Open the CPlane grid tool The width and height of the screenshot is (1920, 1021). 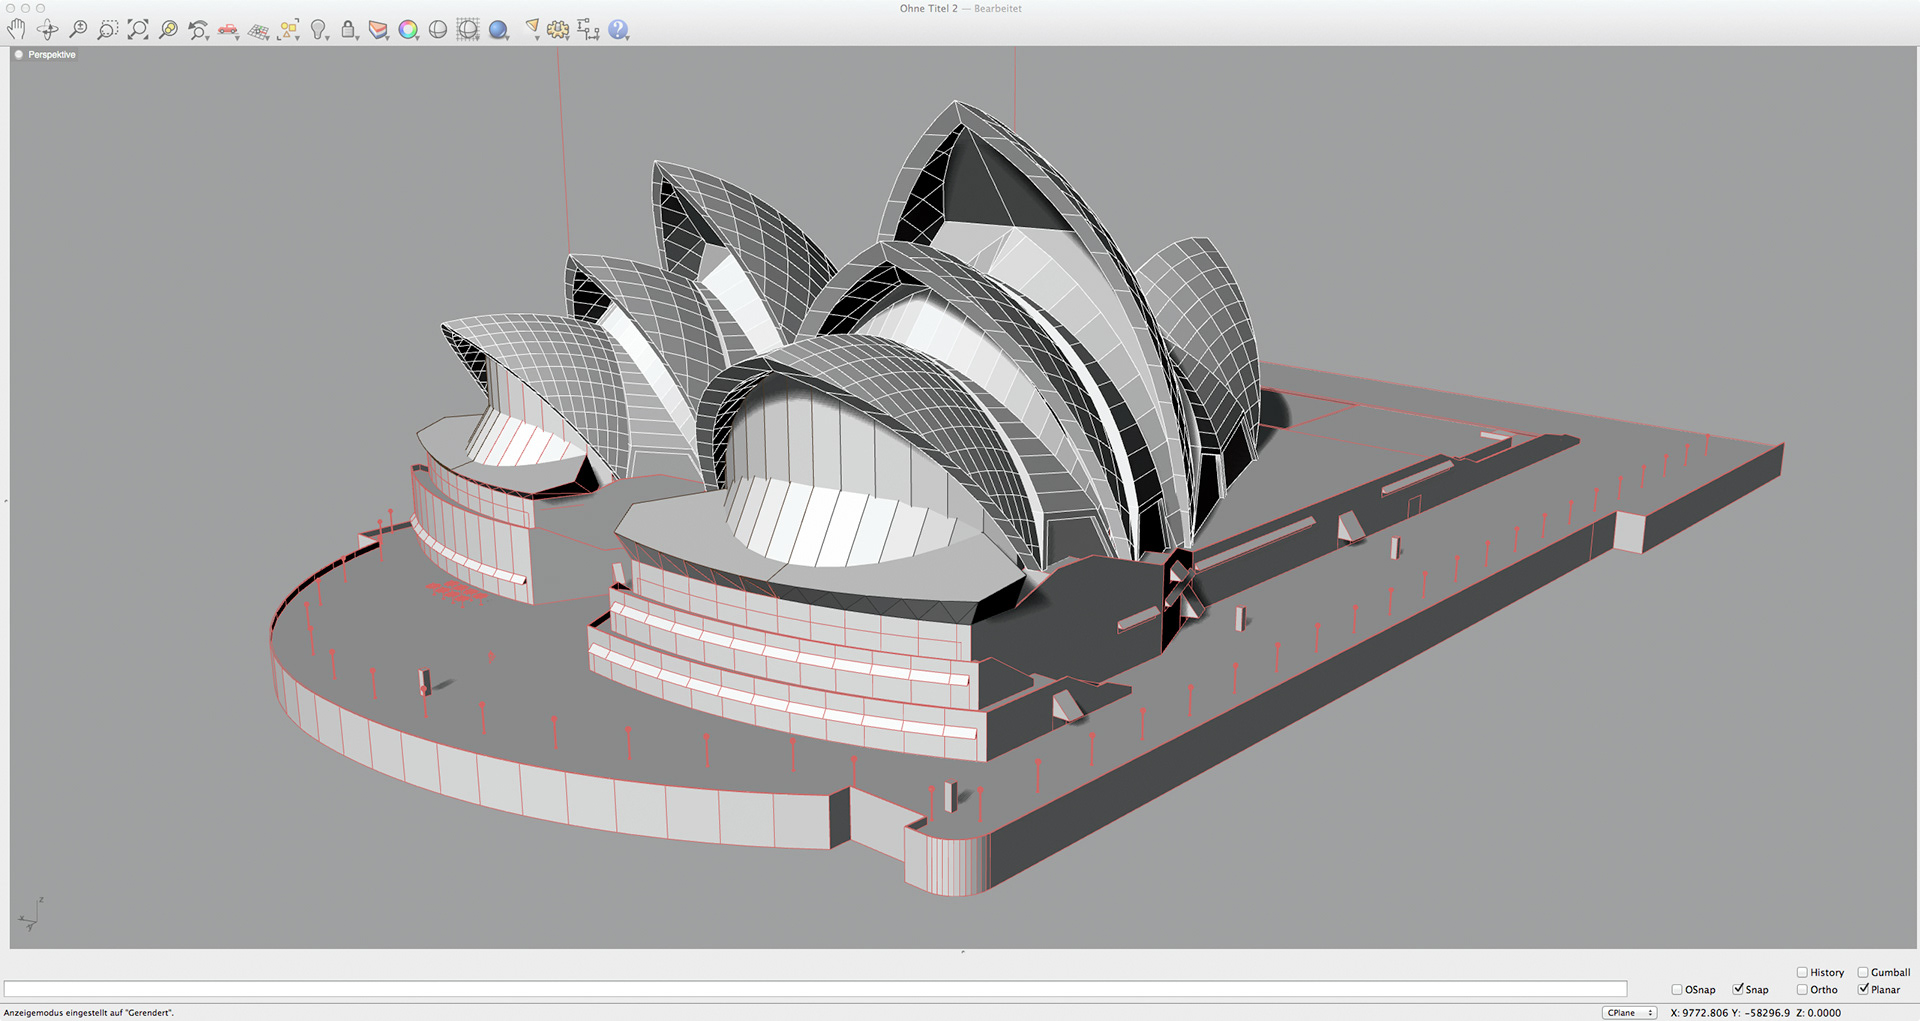point(258,30)
